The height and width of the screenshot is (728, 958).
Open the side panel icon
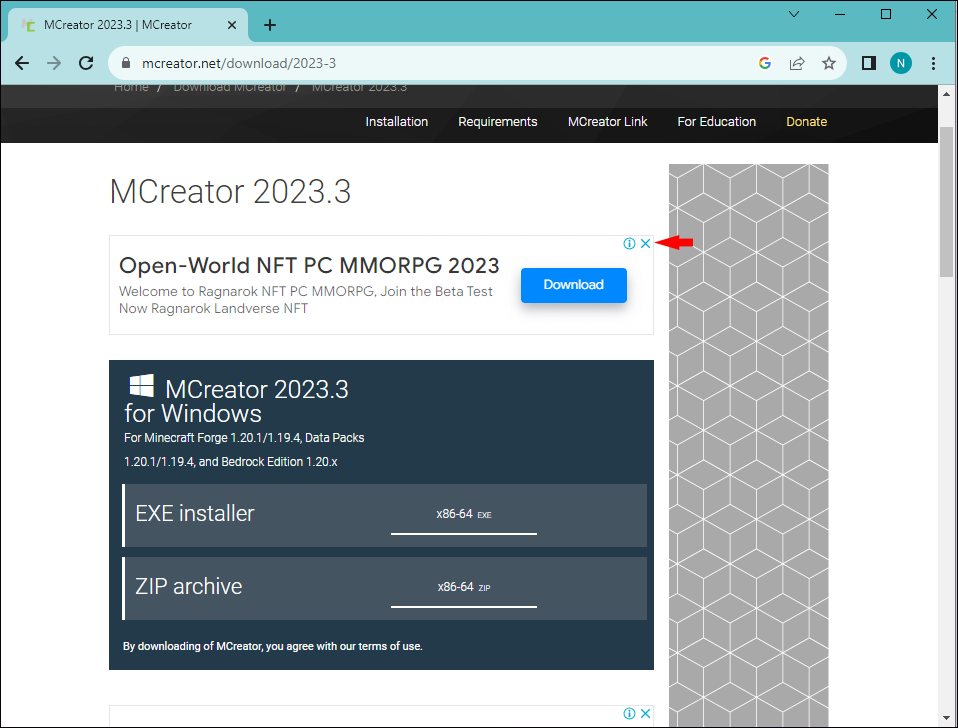[x=869, y=63]
